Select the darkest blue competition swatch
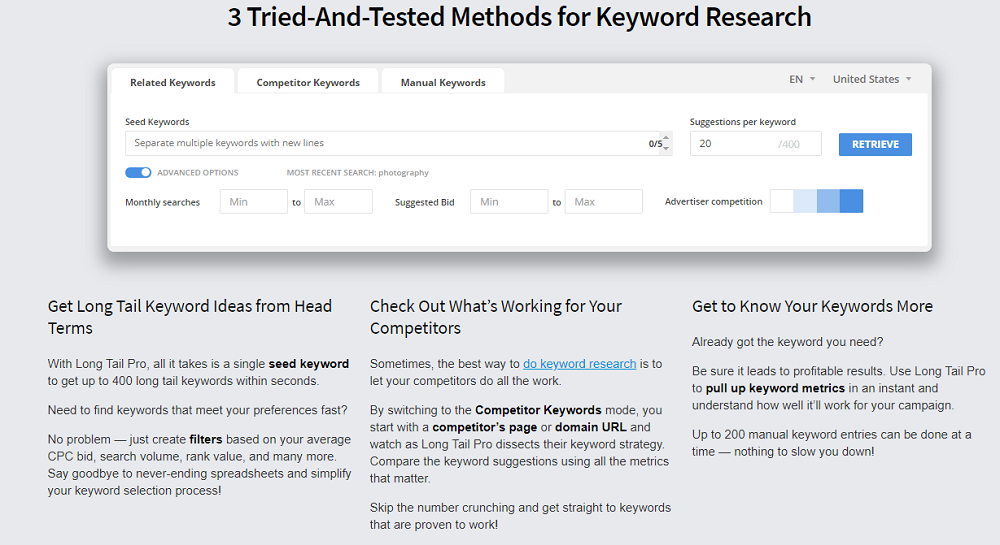Screen dimensions: 1000x545 click(x=851, y=201)
